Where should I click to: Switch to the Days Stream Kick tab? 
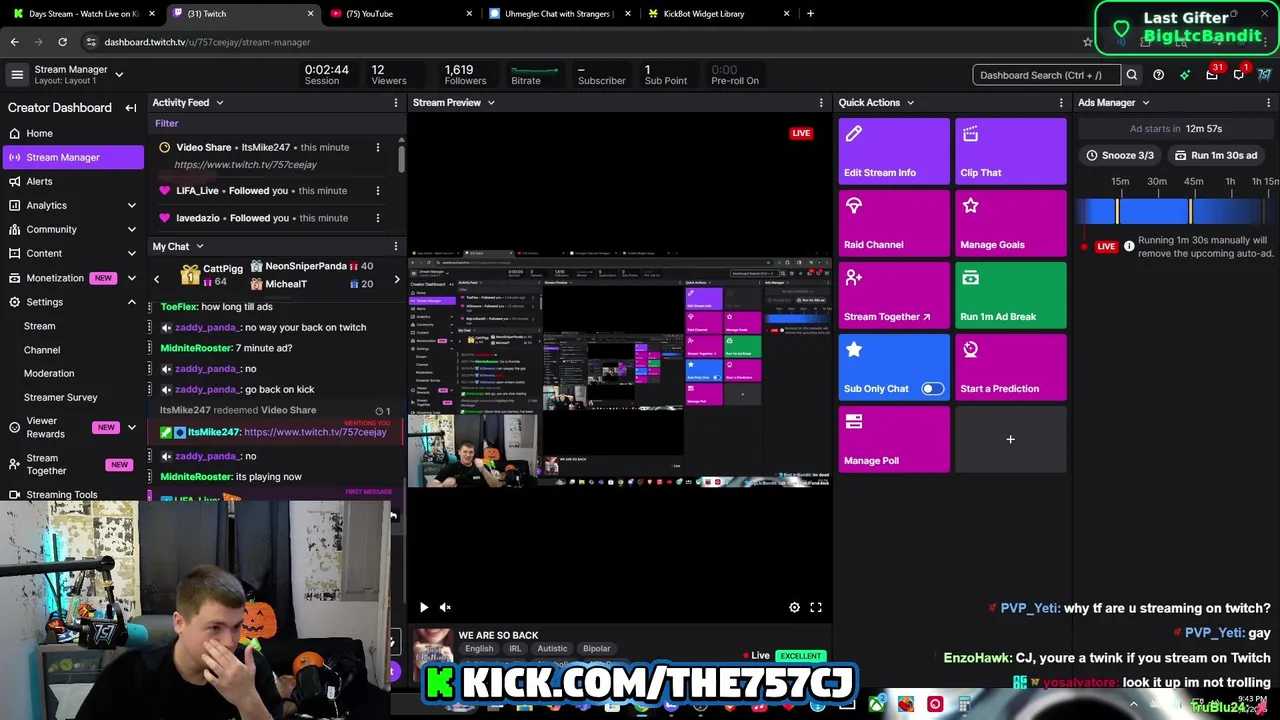(x=82, y=14)
